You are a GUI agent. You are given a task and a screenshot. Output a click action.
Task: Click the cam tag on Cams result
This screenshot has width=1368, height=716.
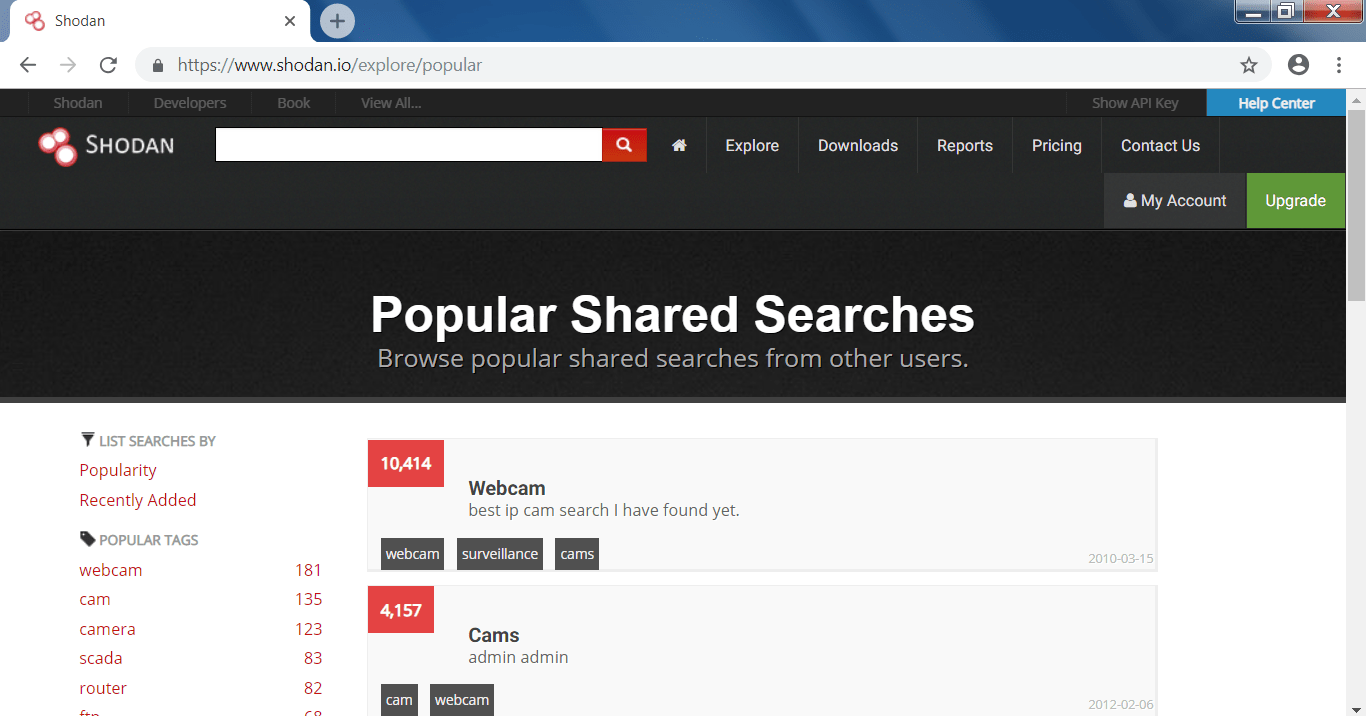click(x=399, y=700)
